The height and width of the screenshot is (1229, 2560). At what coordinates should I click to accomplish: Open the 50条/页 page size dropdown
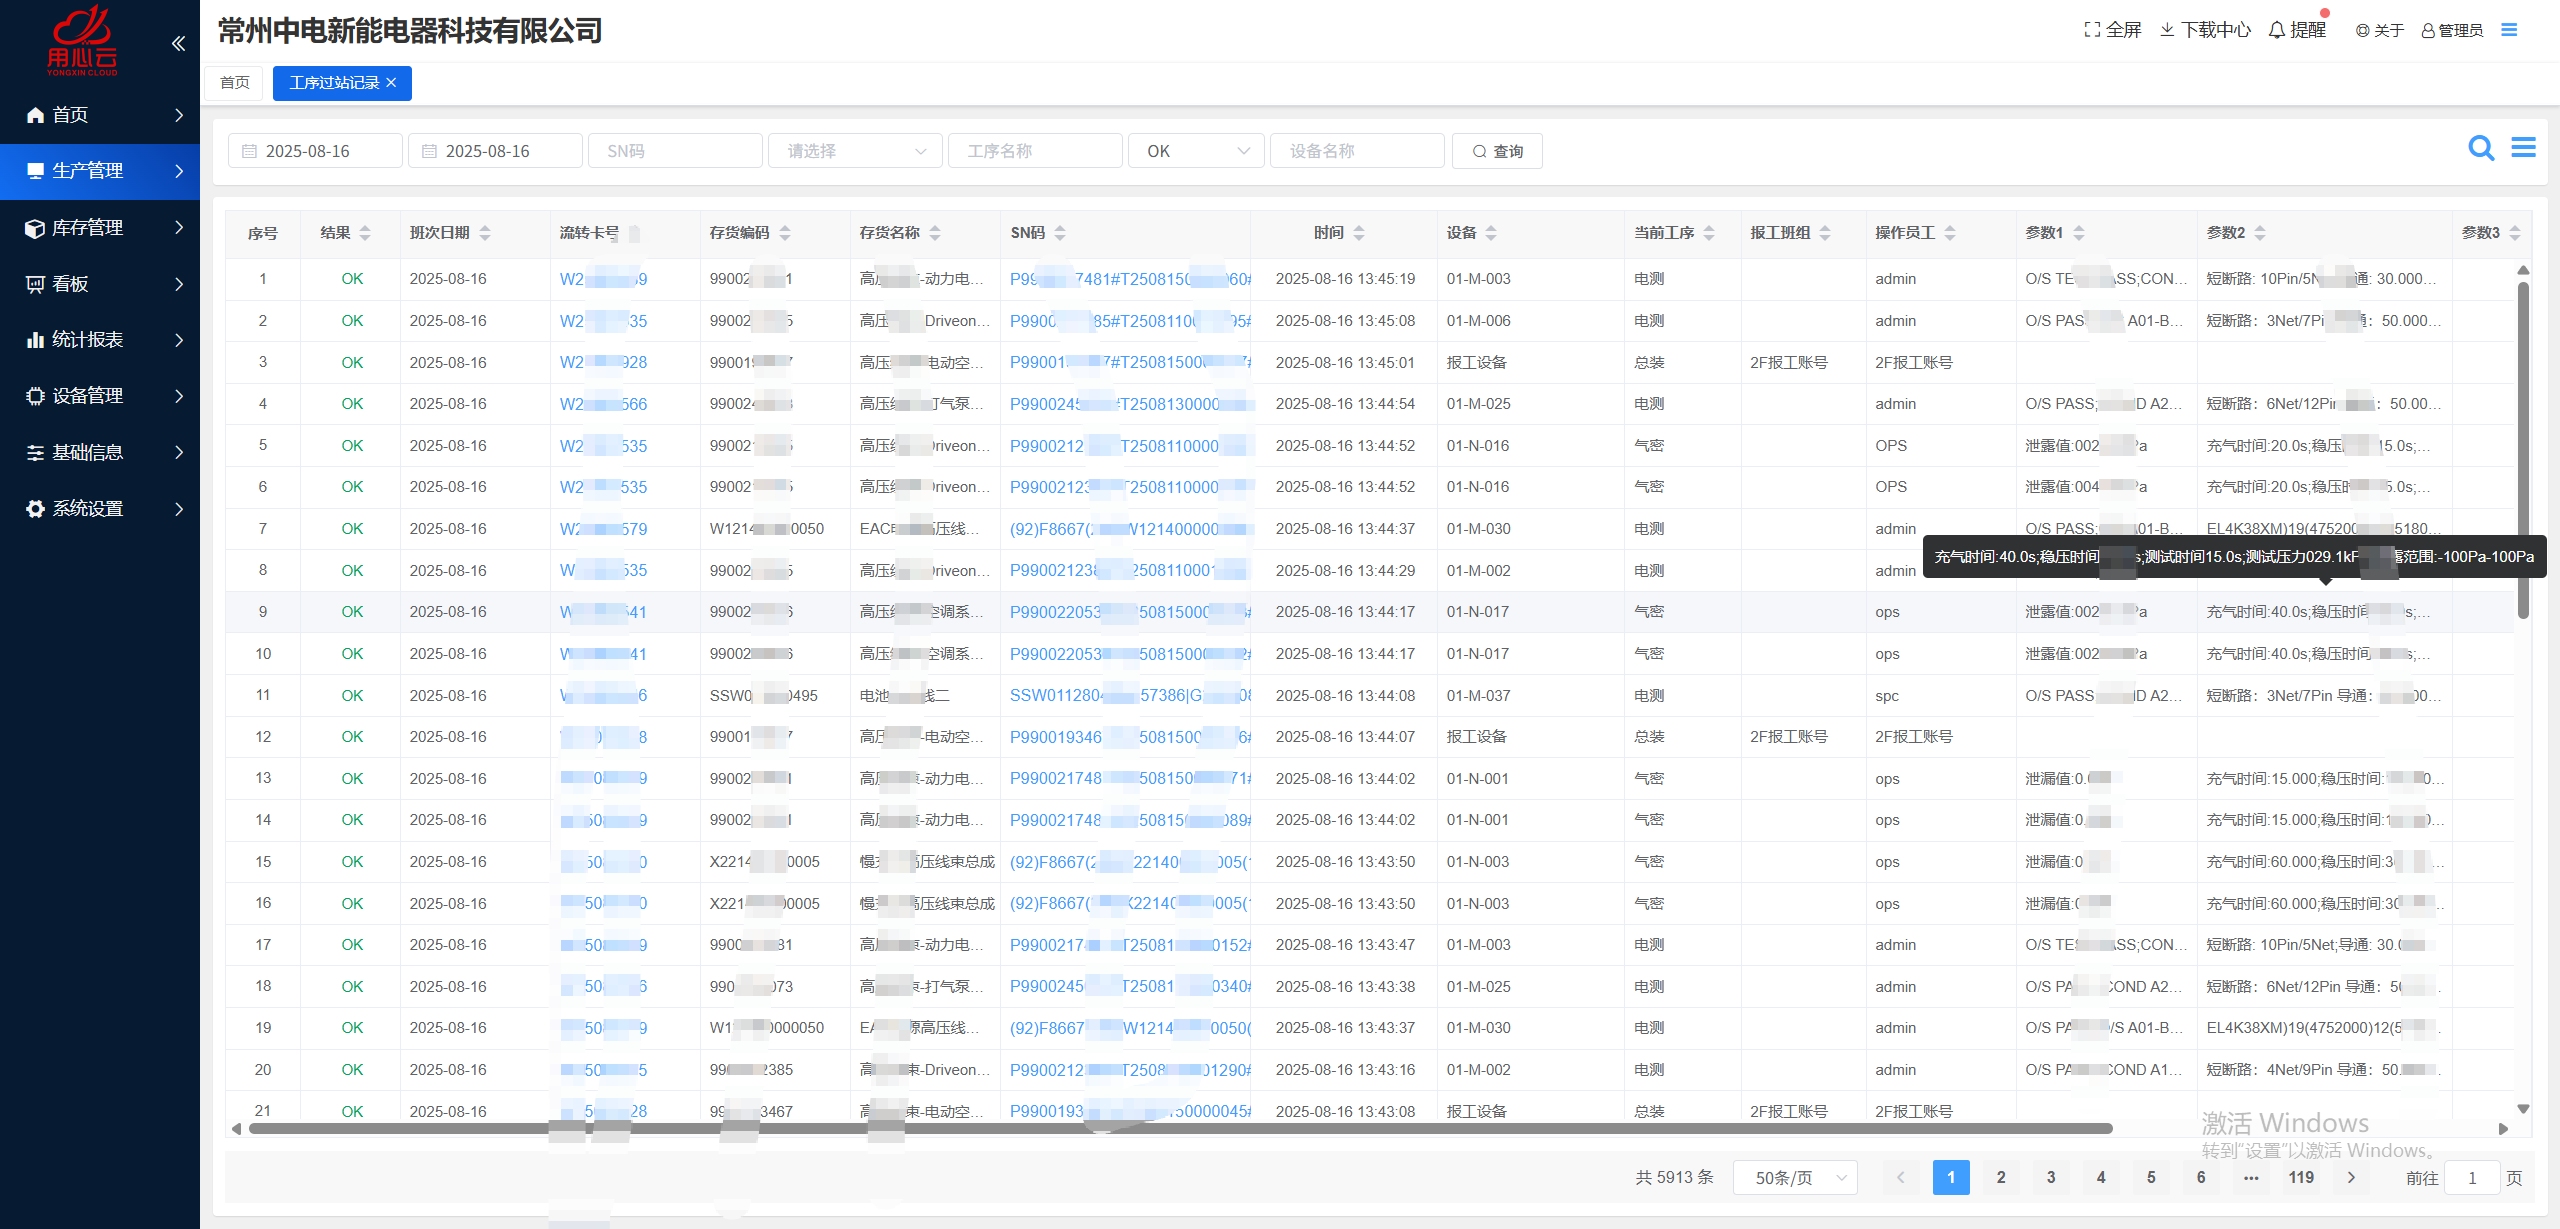[1794, 1178]
